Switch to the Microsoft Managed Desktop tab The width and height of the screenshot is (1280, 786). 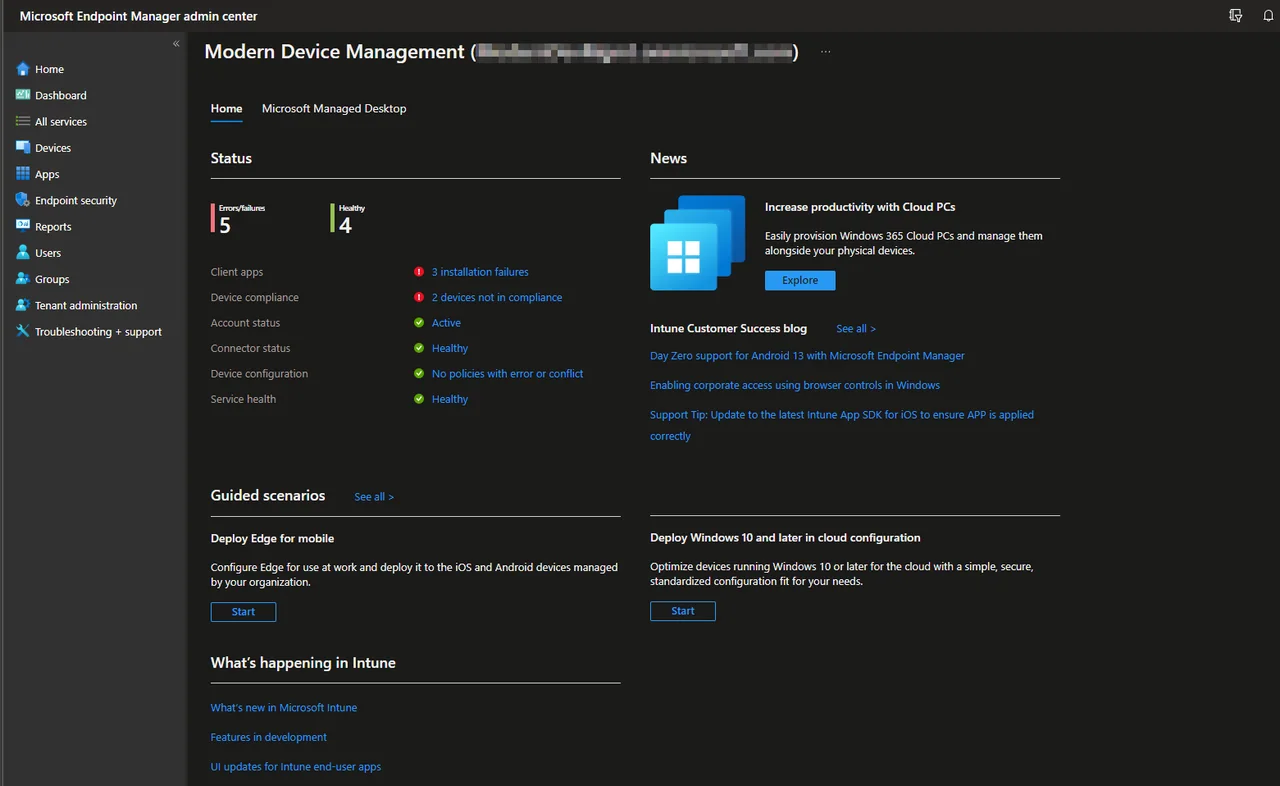[334, 108]
